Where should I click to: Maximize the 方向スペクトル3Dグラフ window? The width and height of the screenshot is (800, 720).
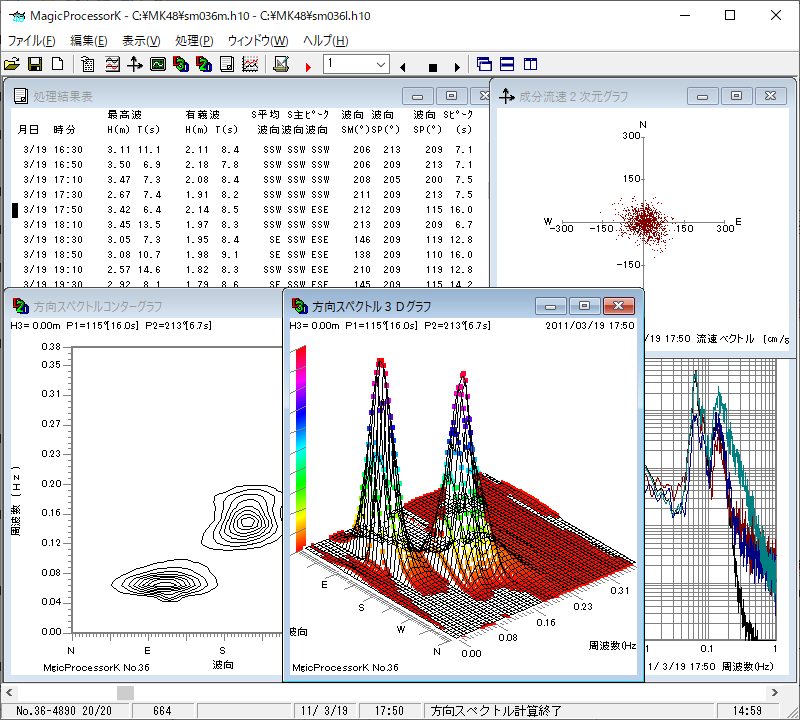coord(585,306)
